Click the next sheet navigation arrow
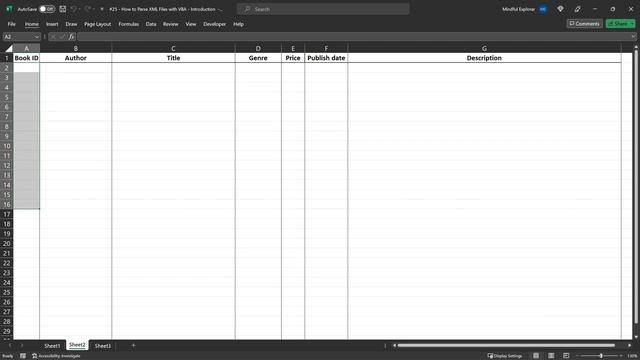The height and width of the screenshot is (360, 640). 22,346
